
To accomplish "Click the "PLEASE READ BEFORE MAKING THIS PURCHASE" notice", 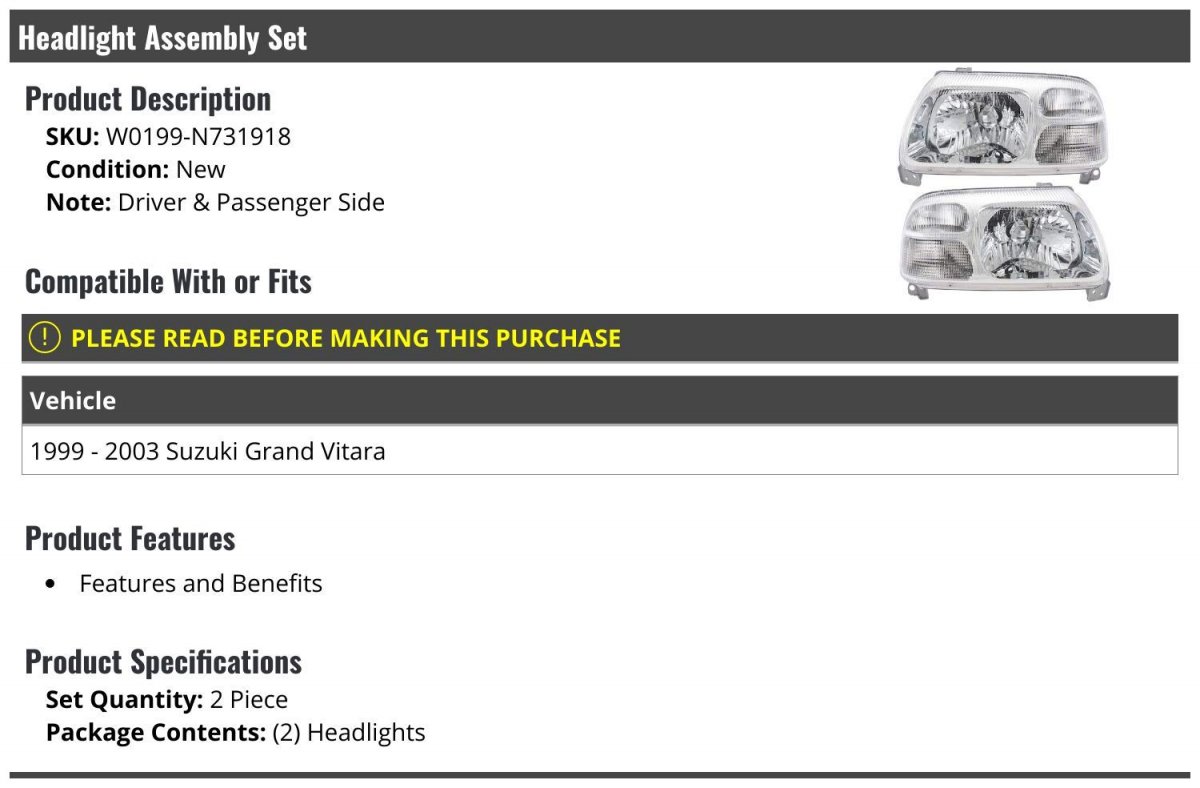I will 345,338.
